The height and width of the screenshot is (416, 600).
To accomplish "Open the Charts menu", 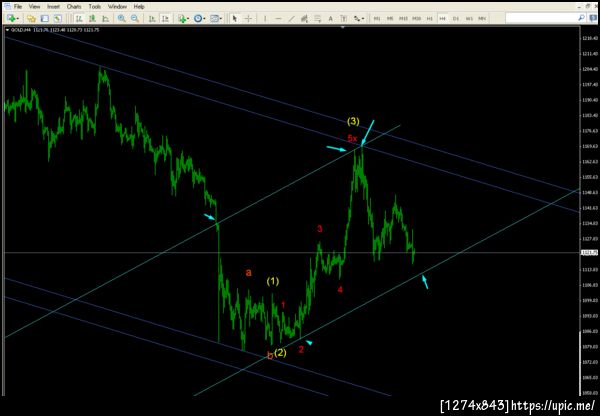I will click(74, 7).
